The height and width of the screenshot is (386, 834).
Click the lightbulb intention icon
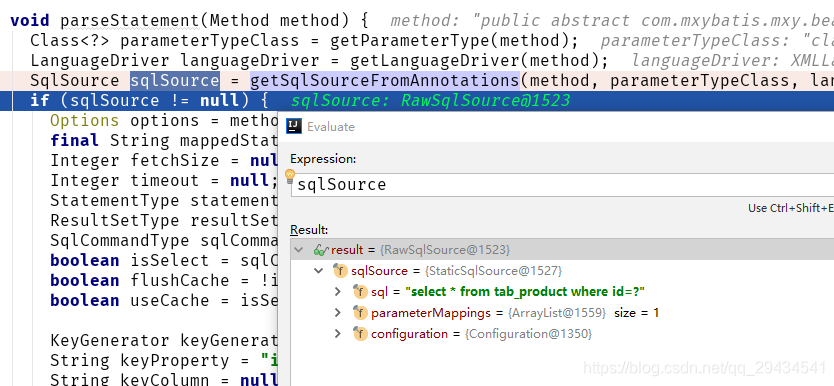290,175
